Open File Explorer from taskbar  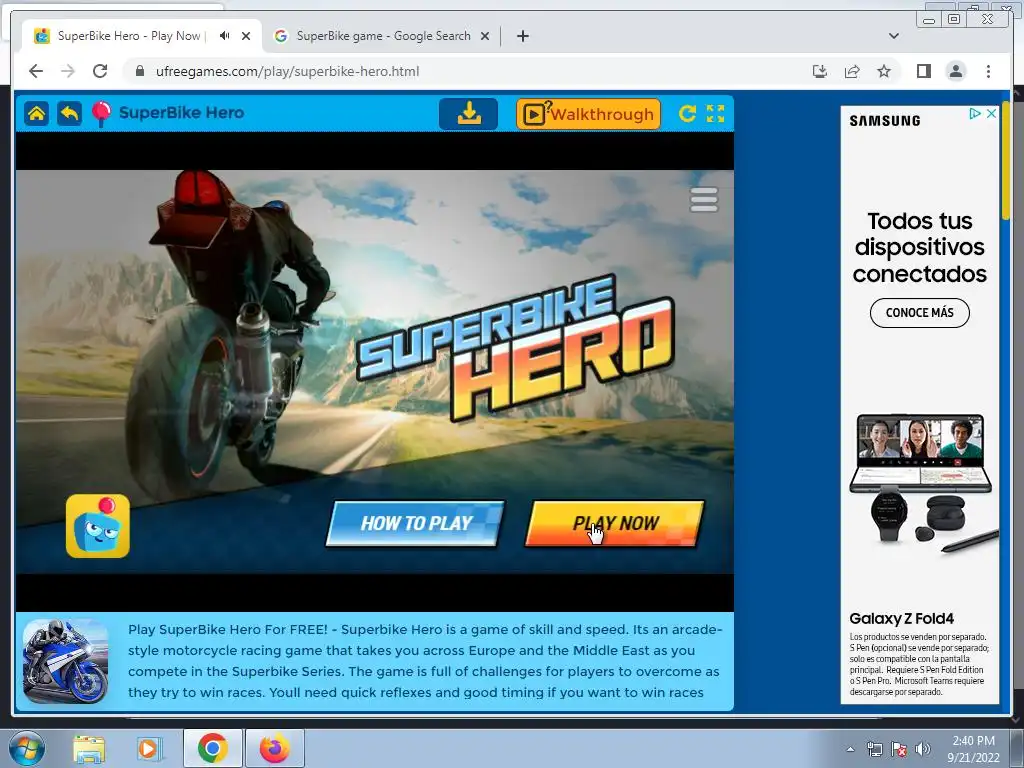coord(89,748)
